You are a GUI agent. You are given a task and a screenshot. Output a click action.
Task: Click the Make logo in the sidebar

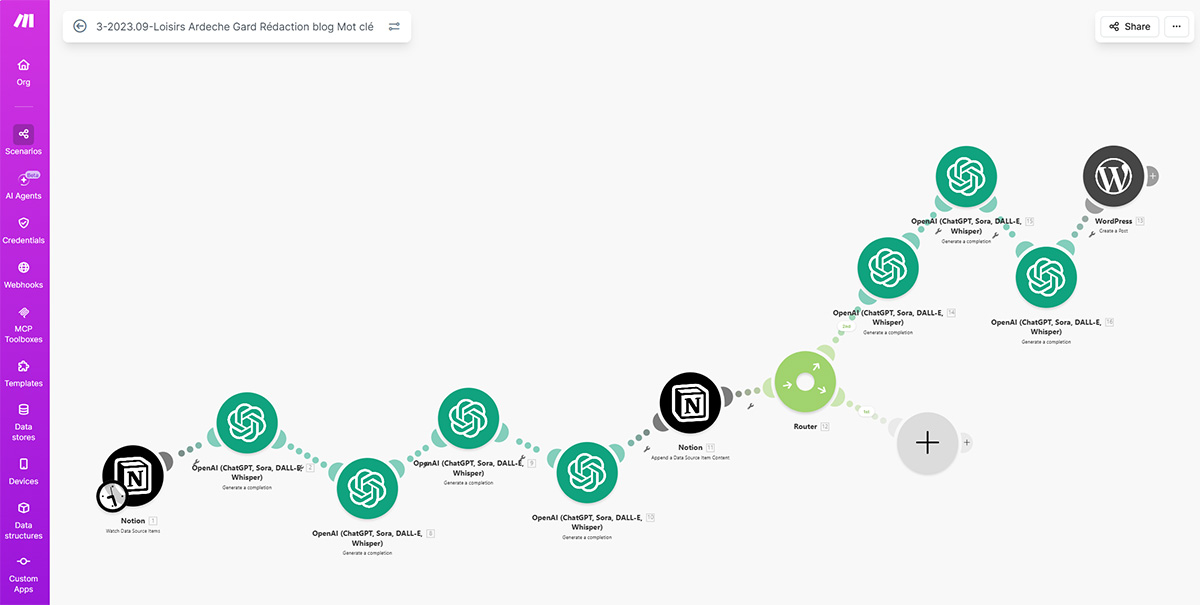click(23, 22)
